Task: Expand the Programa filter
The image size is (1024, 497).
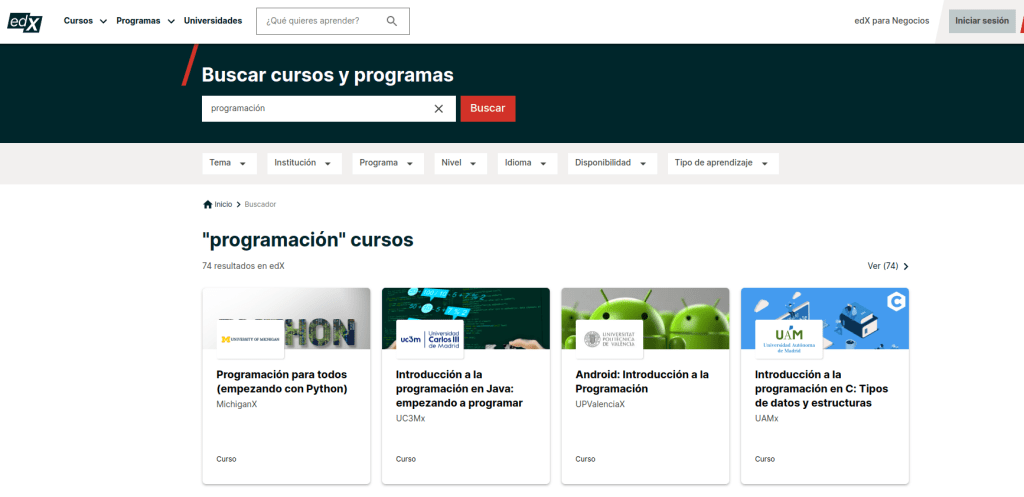Action: (388, 163)
